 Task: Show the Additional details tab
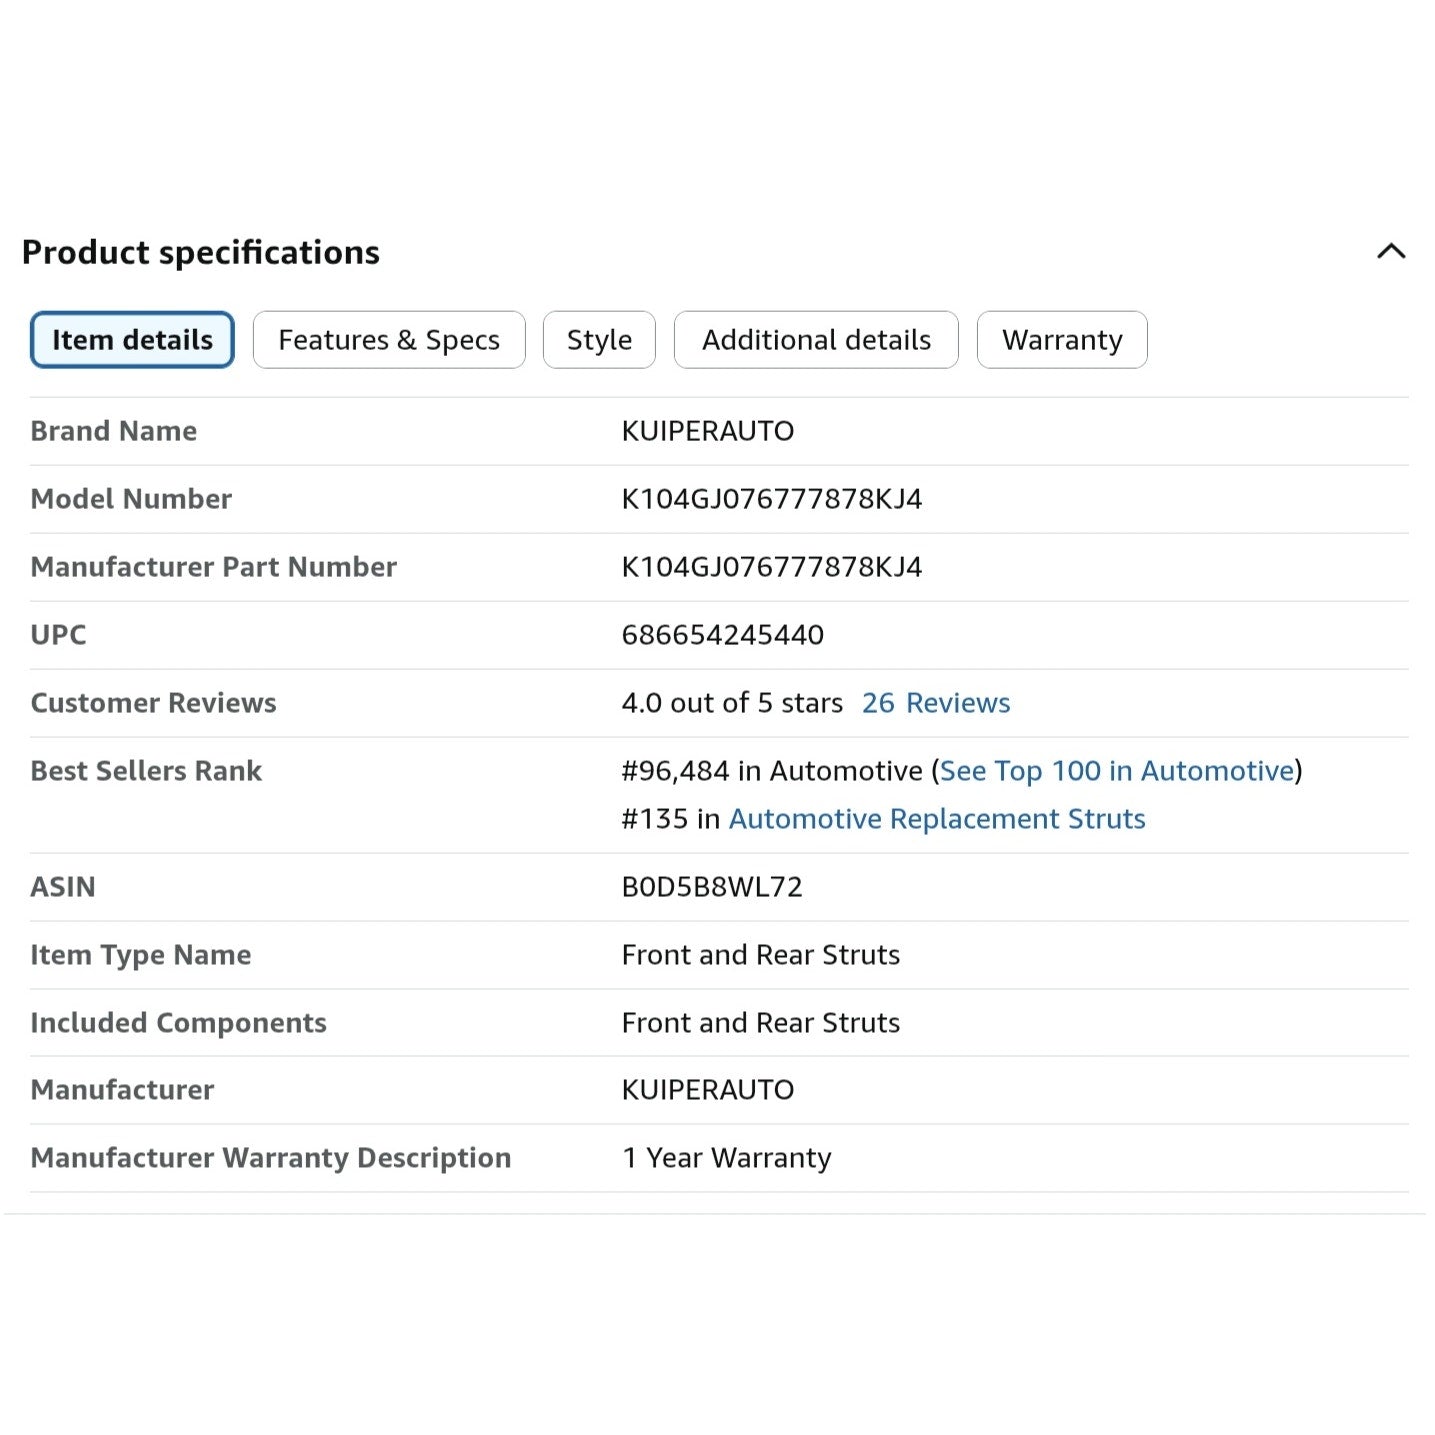click(816, 340)
